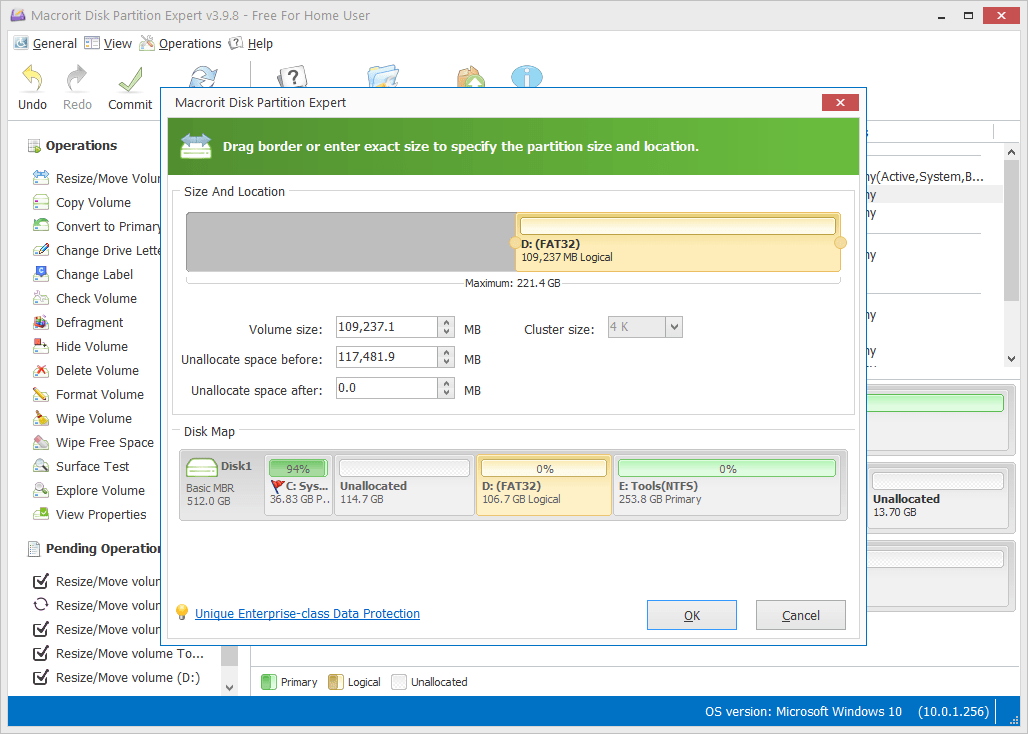Open the General menu
1028x734 pixels.
pos(45,43)
